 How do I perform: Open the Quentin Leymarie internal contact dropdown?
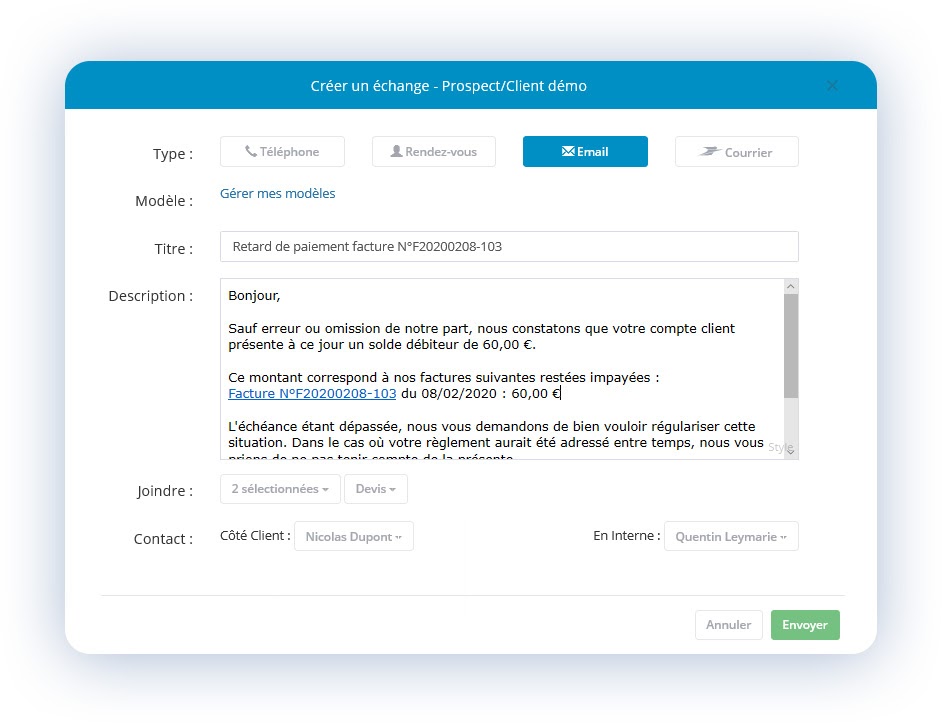point(731,536)
